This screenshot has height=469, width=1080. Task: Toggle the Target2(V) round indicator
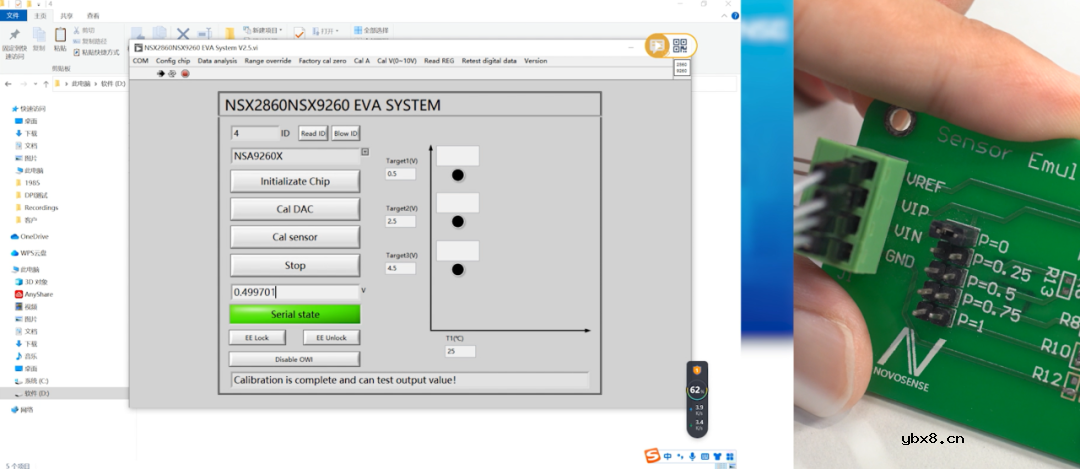(x=458, y=221)
